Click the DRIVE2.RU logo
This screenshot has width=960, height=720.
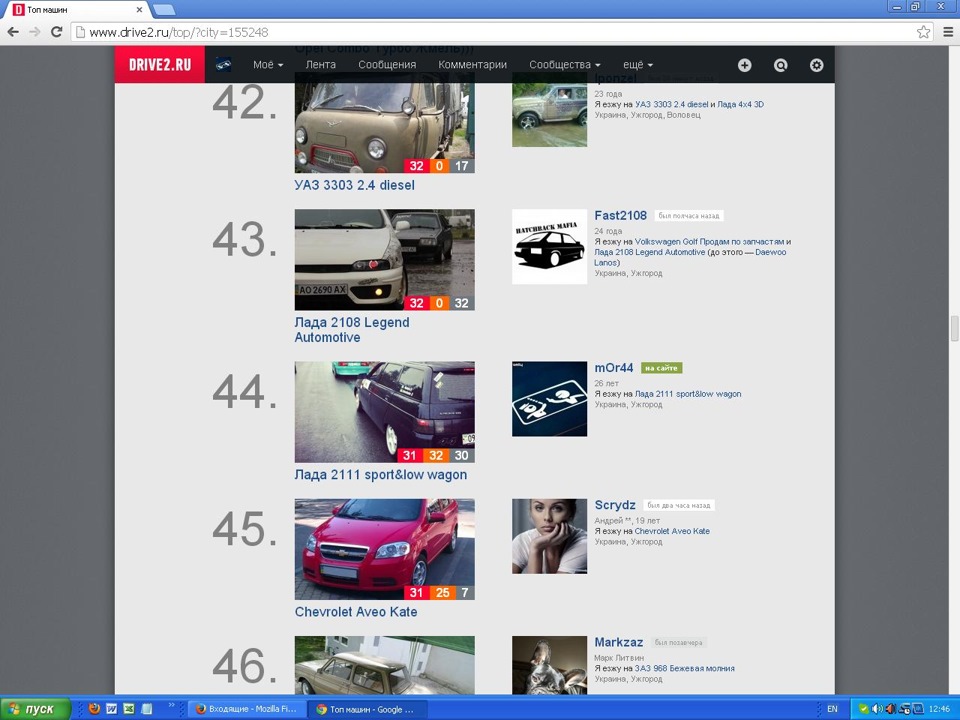[160, 64]
